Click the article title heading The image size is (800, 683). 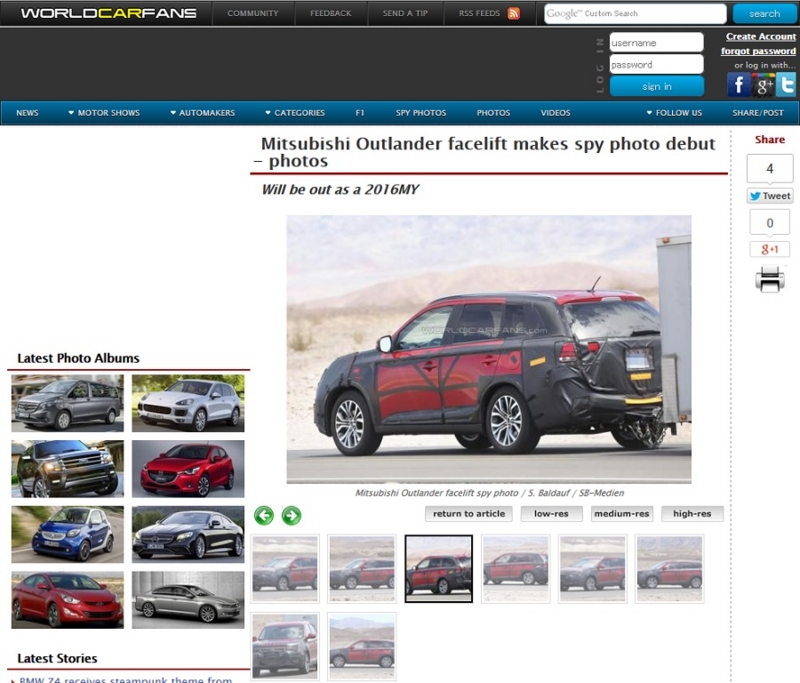[485, 152]
